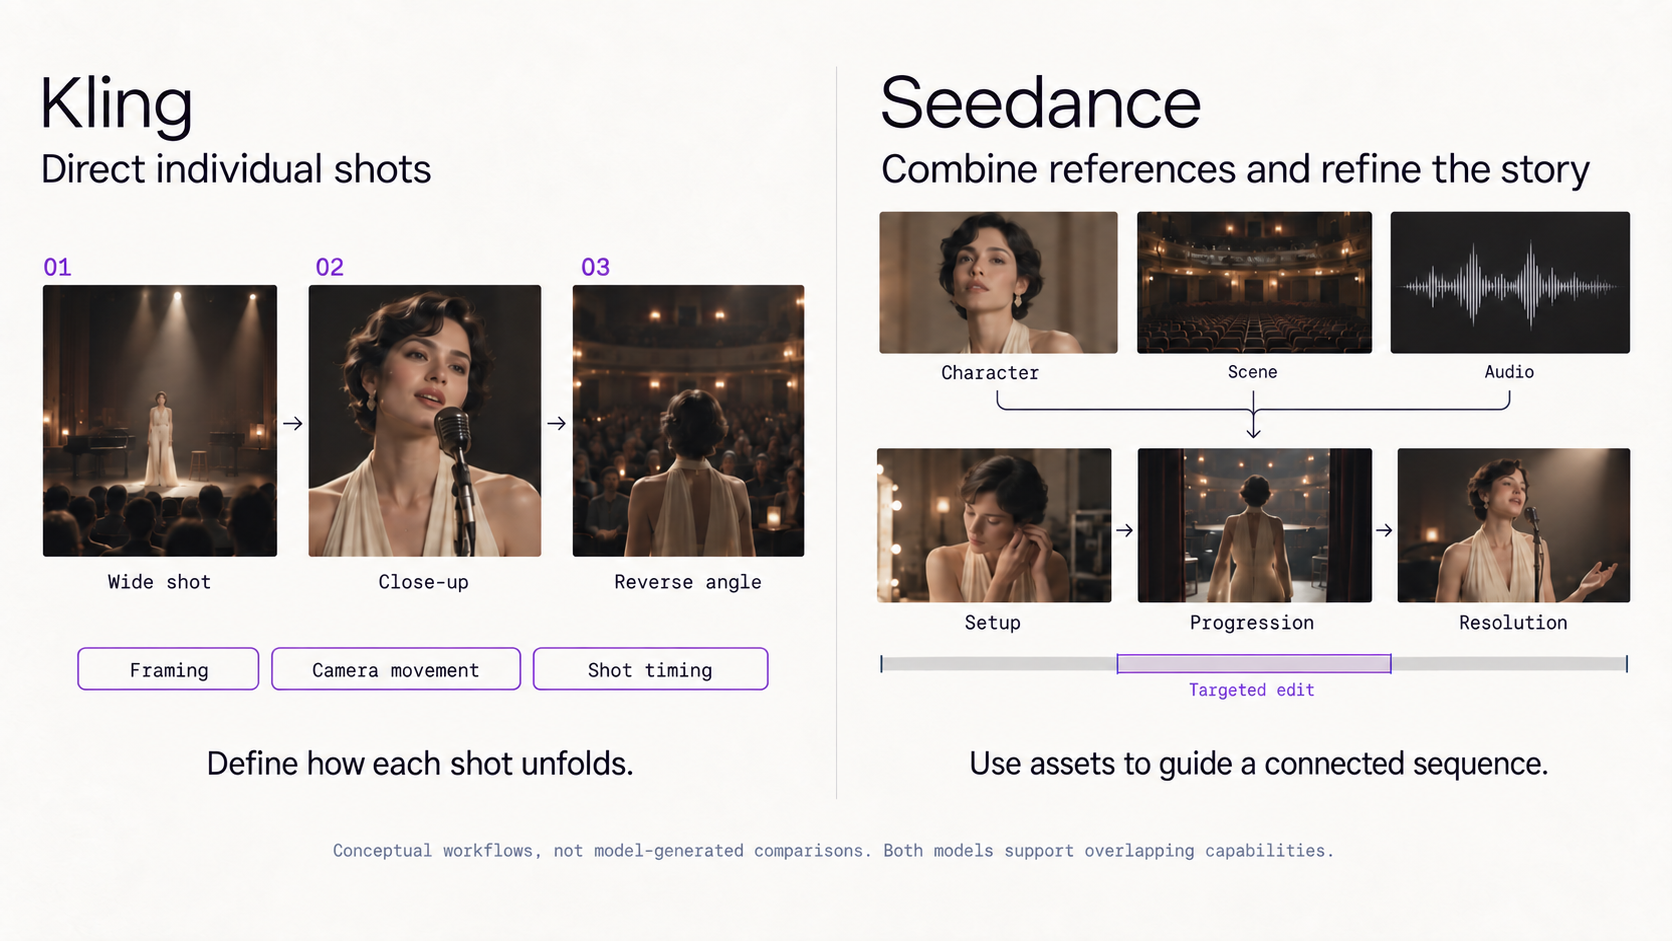
Task: Click the 'Wide shot' caption
Action: click(x=159, y=582)
